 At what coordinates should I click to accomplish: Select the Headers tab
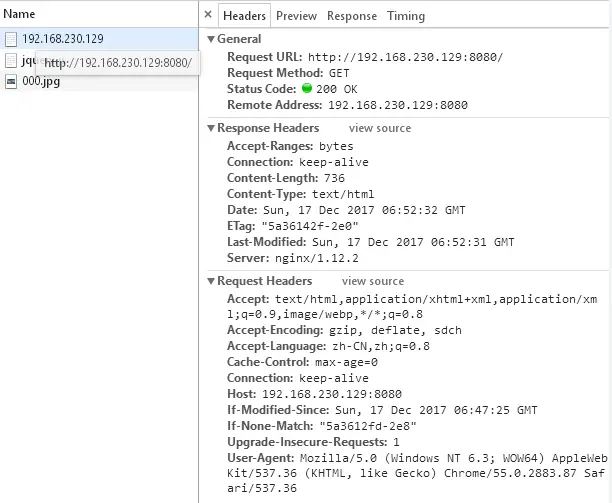pyautogui.click(x=244, y=16)
